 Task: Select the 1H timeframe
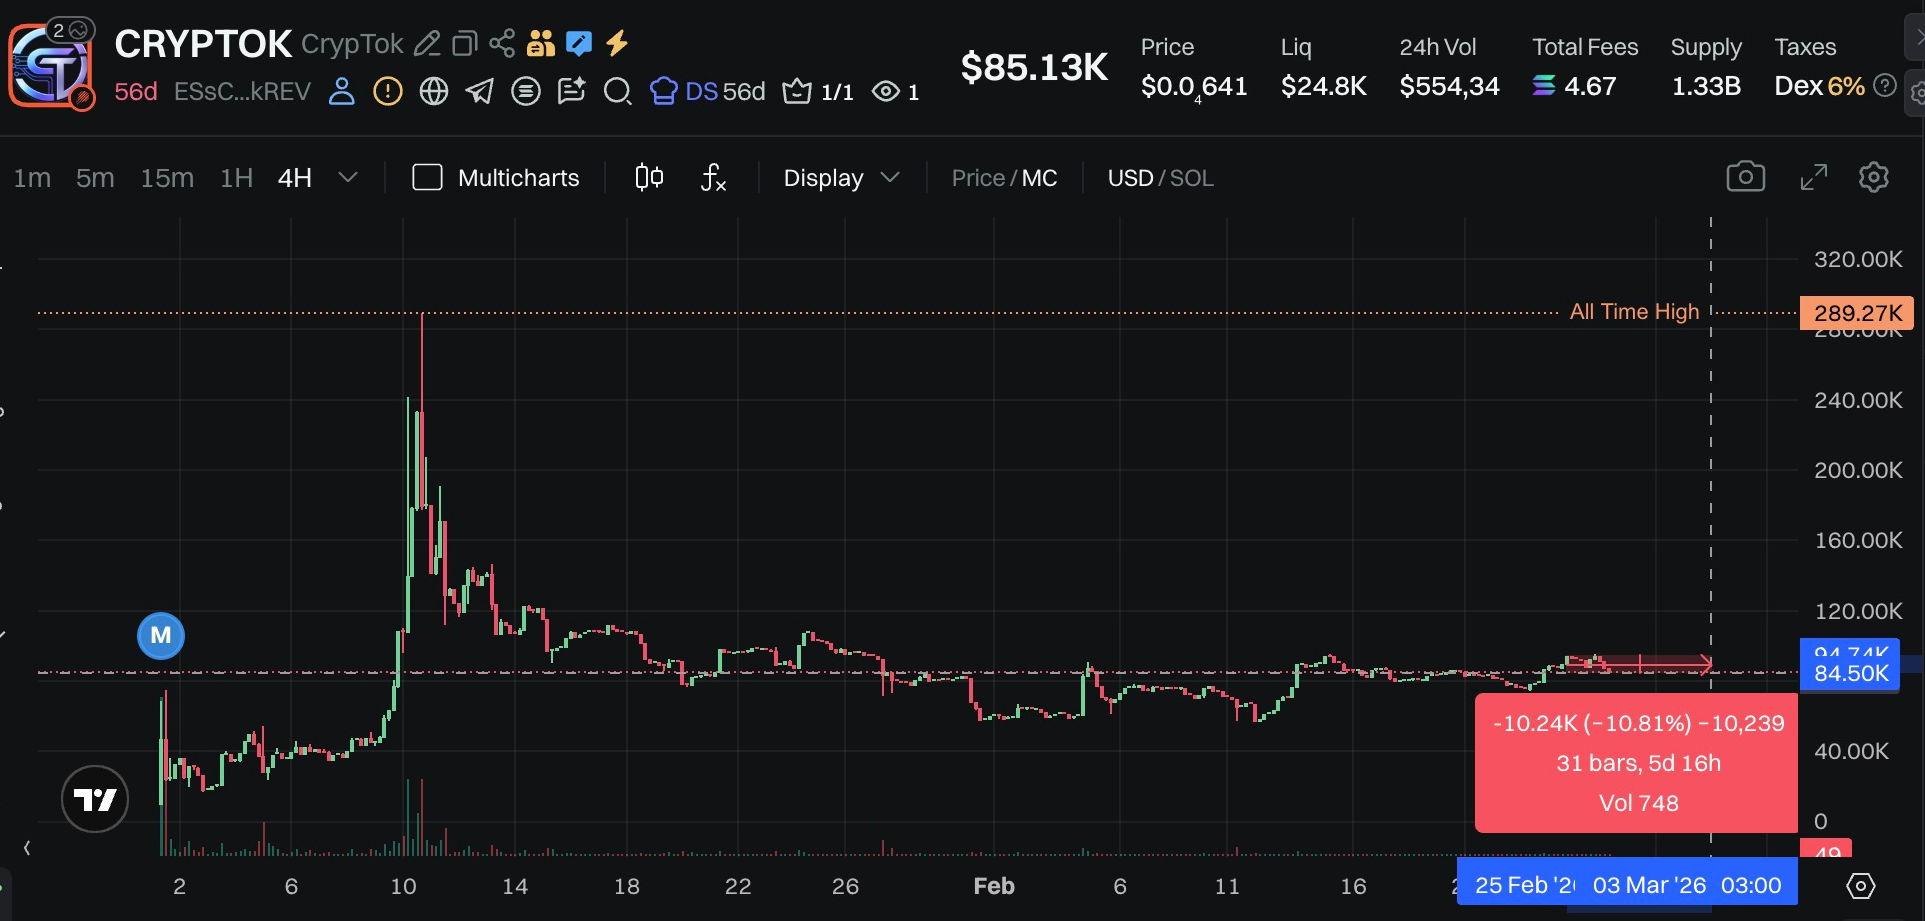click(x=236, y=178)
